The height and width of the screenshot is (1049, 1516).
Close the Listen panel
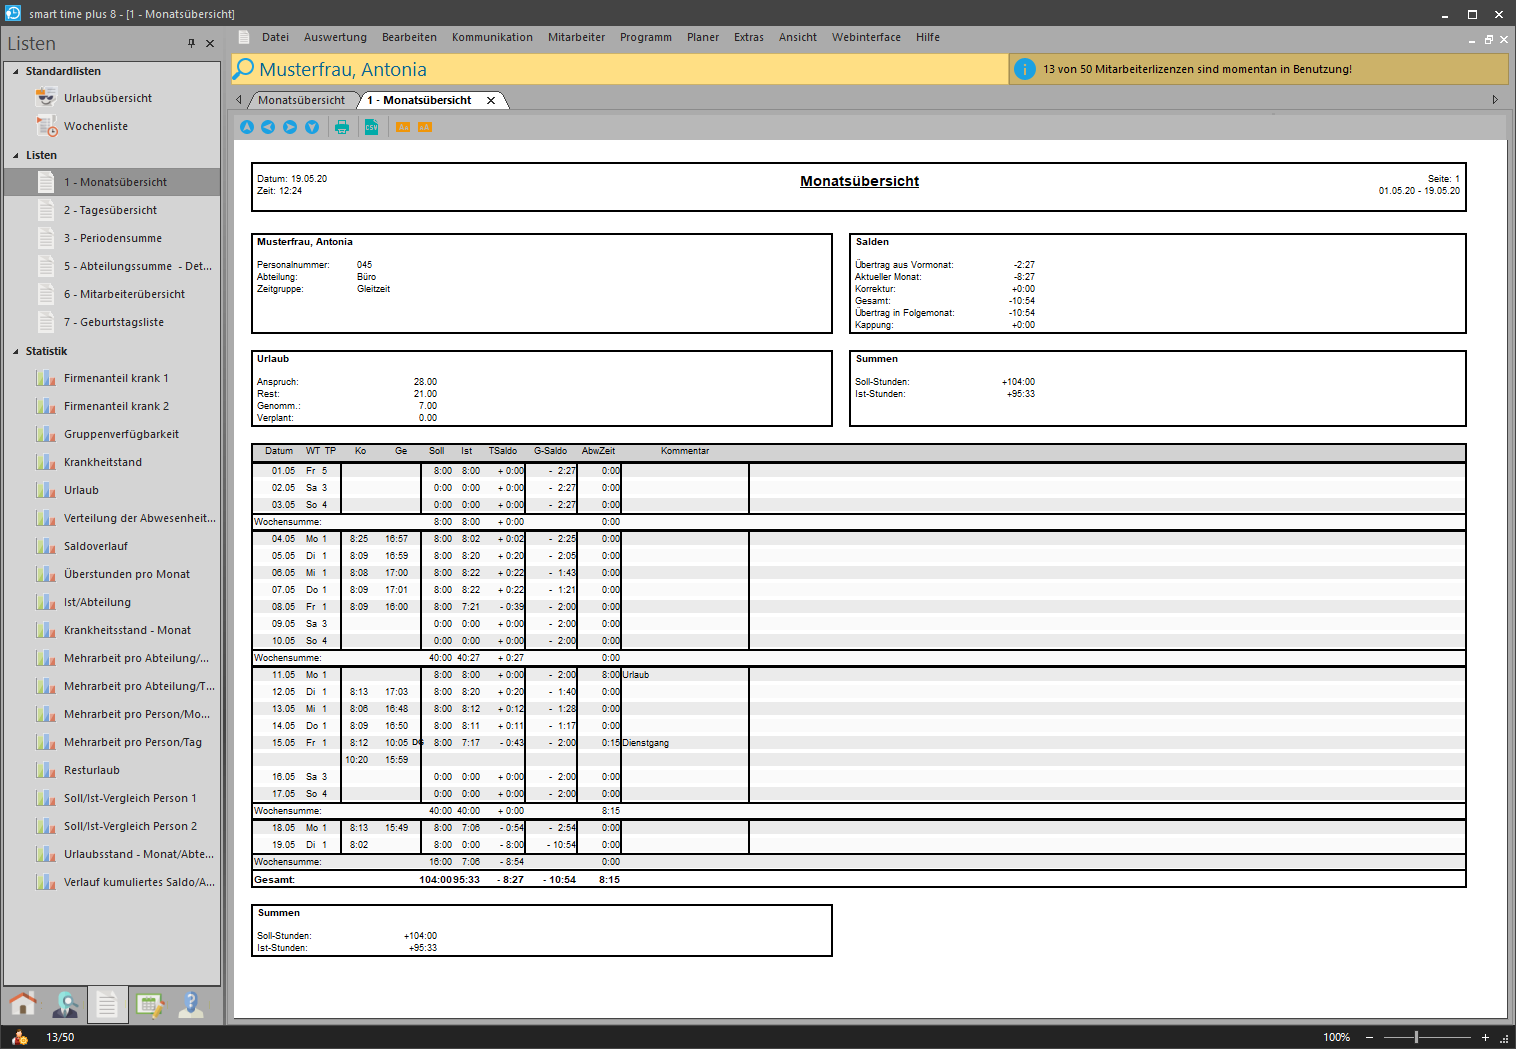pos(210,43)
